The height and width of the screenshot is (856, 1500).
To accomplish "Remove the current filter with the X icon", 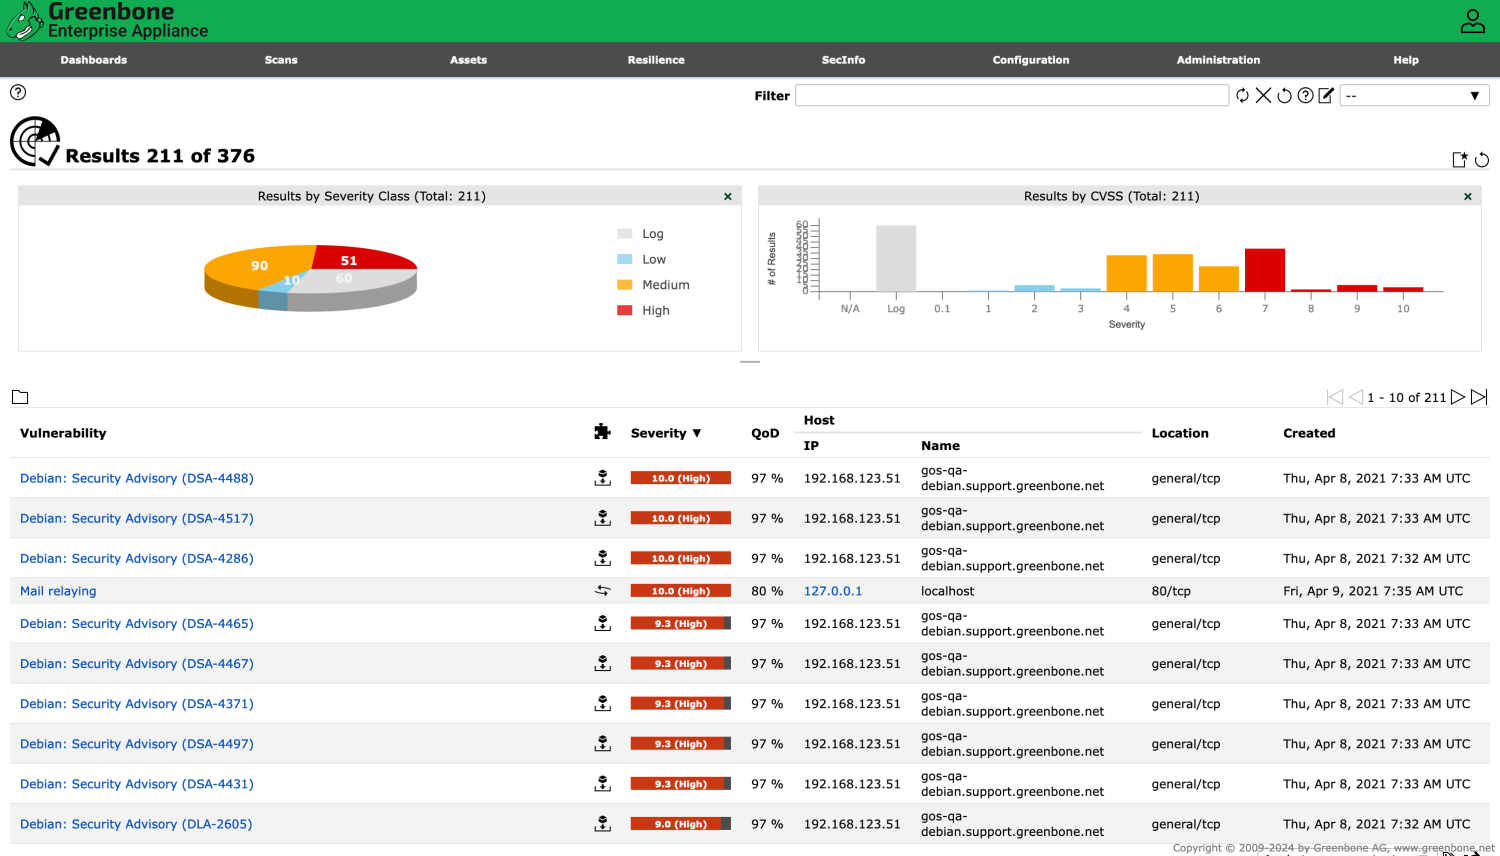I will click(x=1263, y=95).
